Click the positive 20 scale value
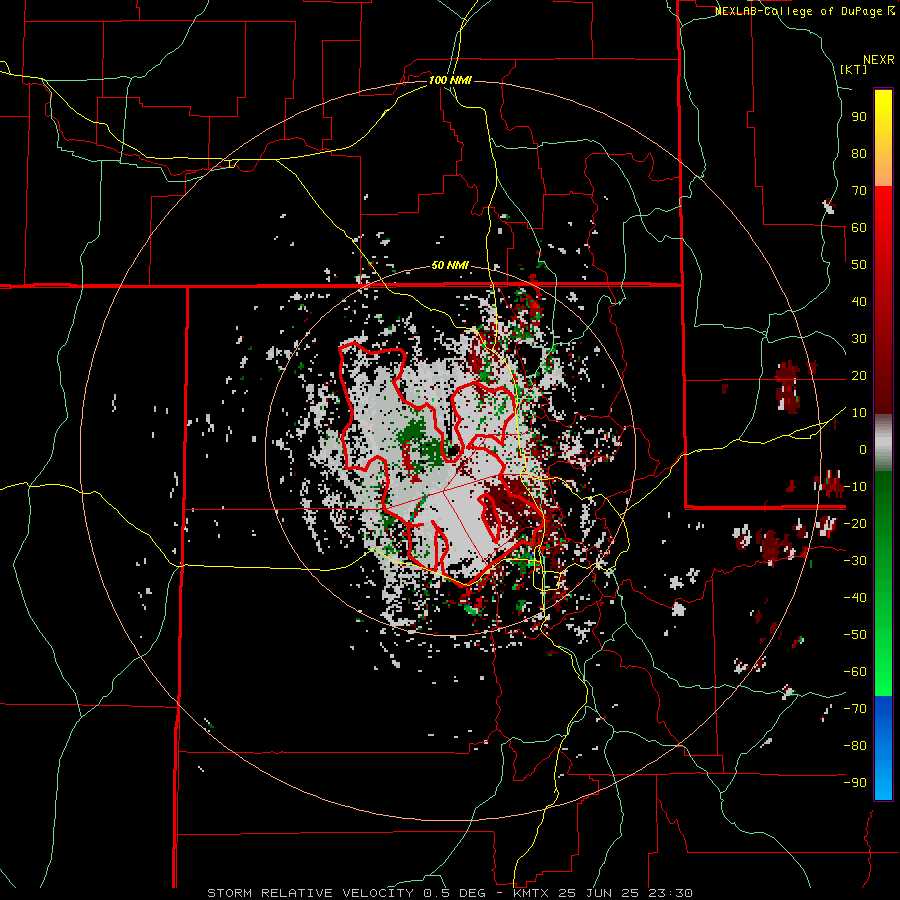 point(859,375)
